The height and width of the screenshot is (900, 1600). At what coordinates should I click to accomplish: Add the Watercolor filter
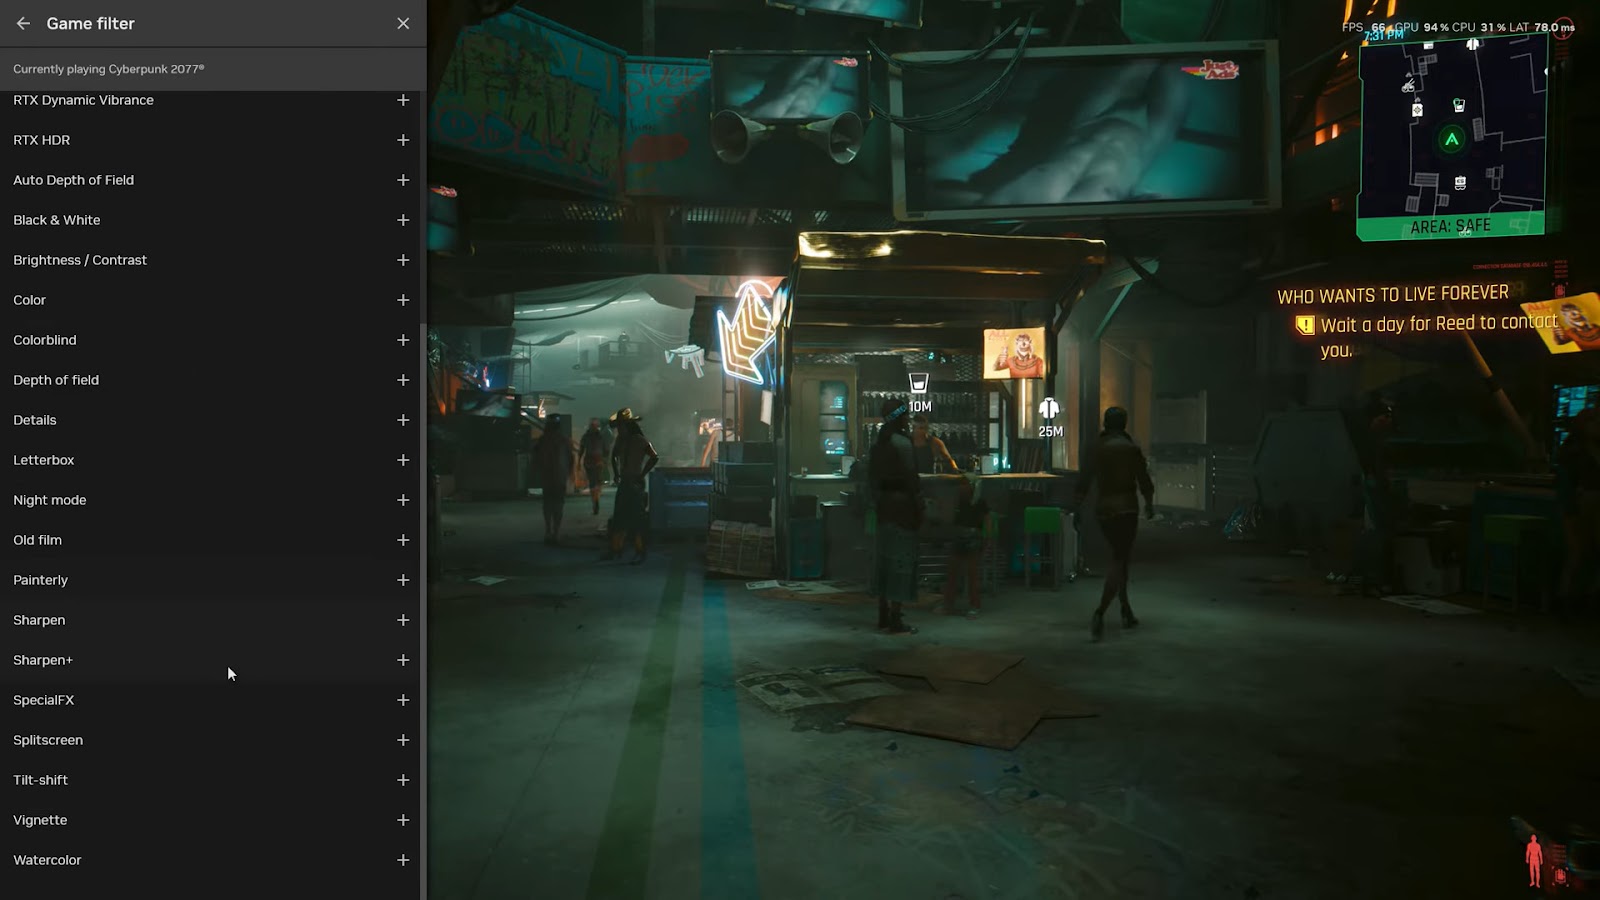coord(403,860)
